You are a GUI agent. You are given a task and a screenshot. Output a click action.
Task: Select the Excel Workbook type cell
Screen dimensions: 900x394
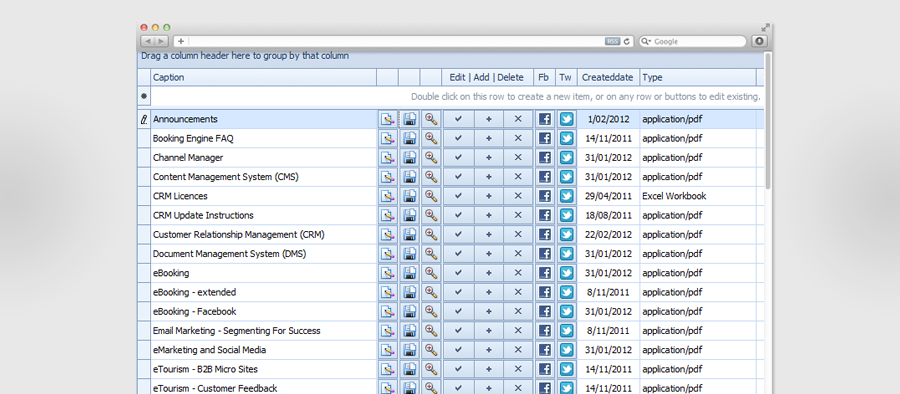click(x=698, y=196)
